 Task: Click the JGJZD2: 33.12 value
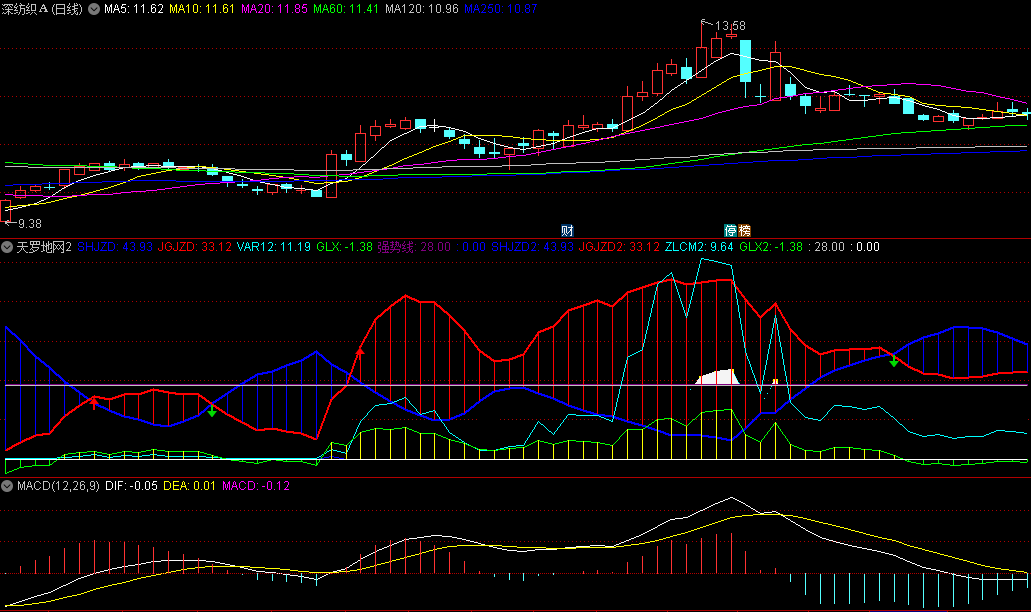point(619,247)
